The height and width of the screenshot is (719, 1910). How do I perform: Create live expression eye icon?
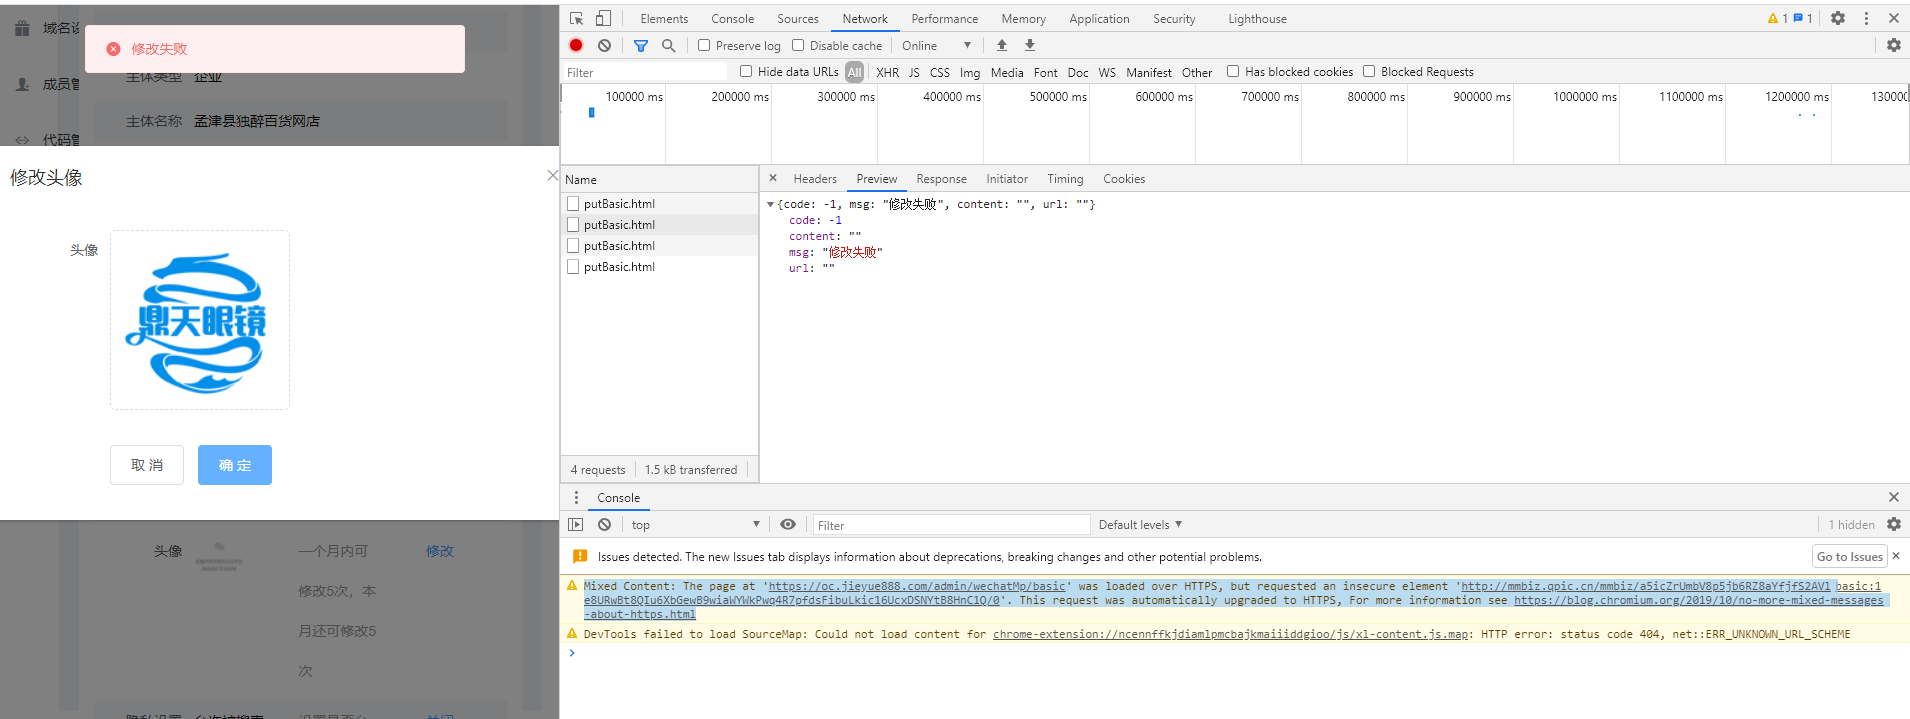[788, 524]
